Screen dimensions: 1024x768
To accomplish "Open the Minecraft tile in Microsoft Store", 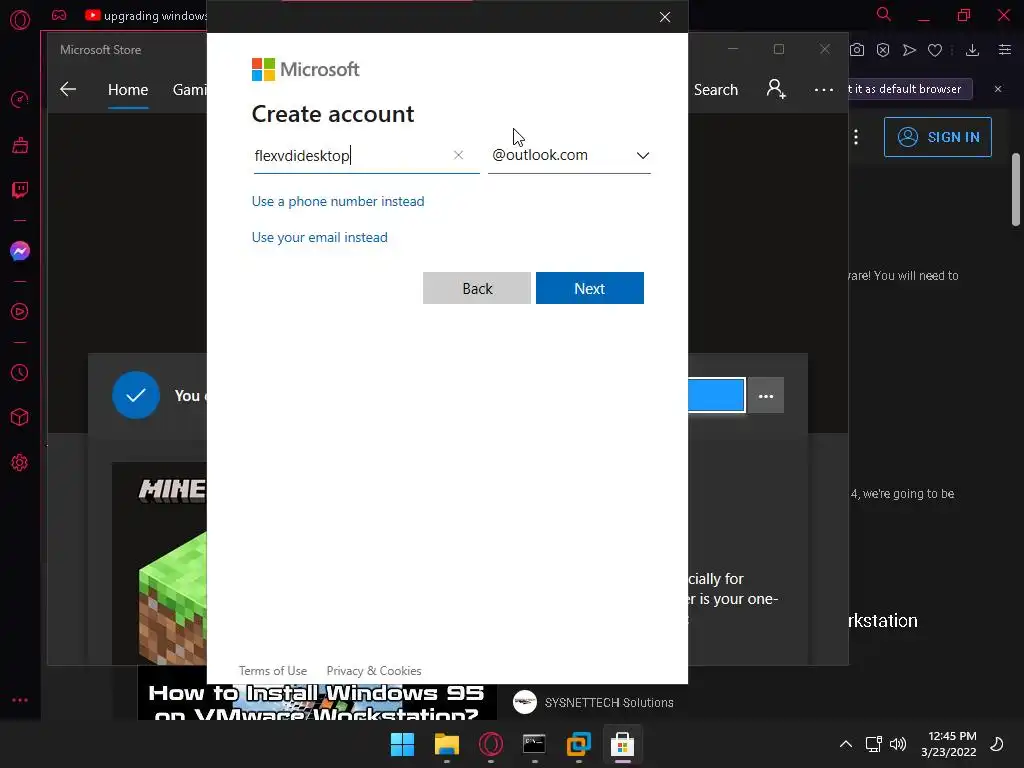I will coord(159,564).
